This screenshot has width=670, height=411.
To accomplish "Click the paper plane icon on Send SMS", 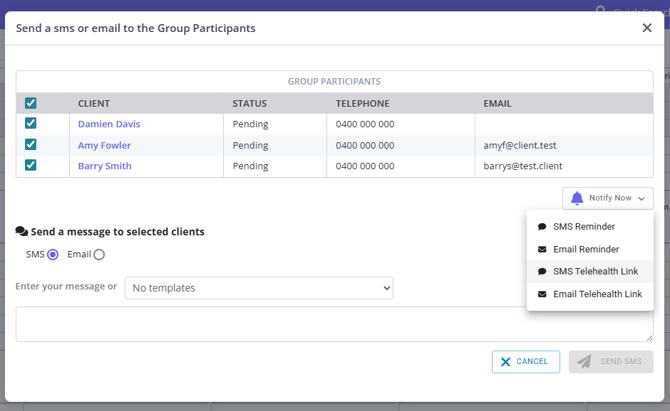I will pyautogui.click(x=584, y=361).
